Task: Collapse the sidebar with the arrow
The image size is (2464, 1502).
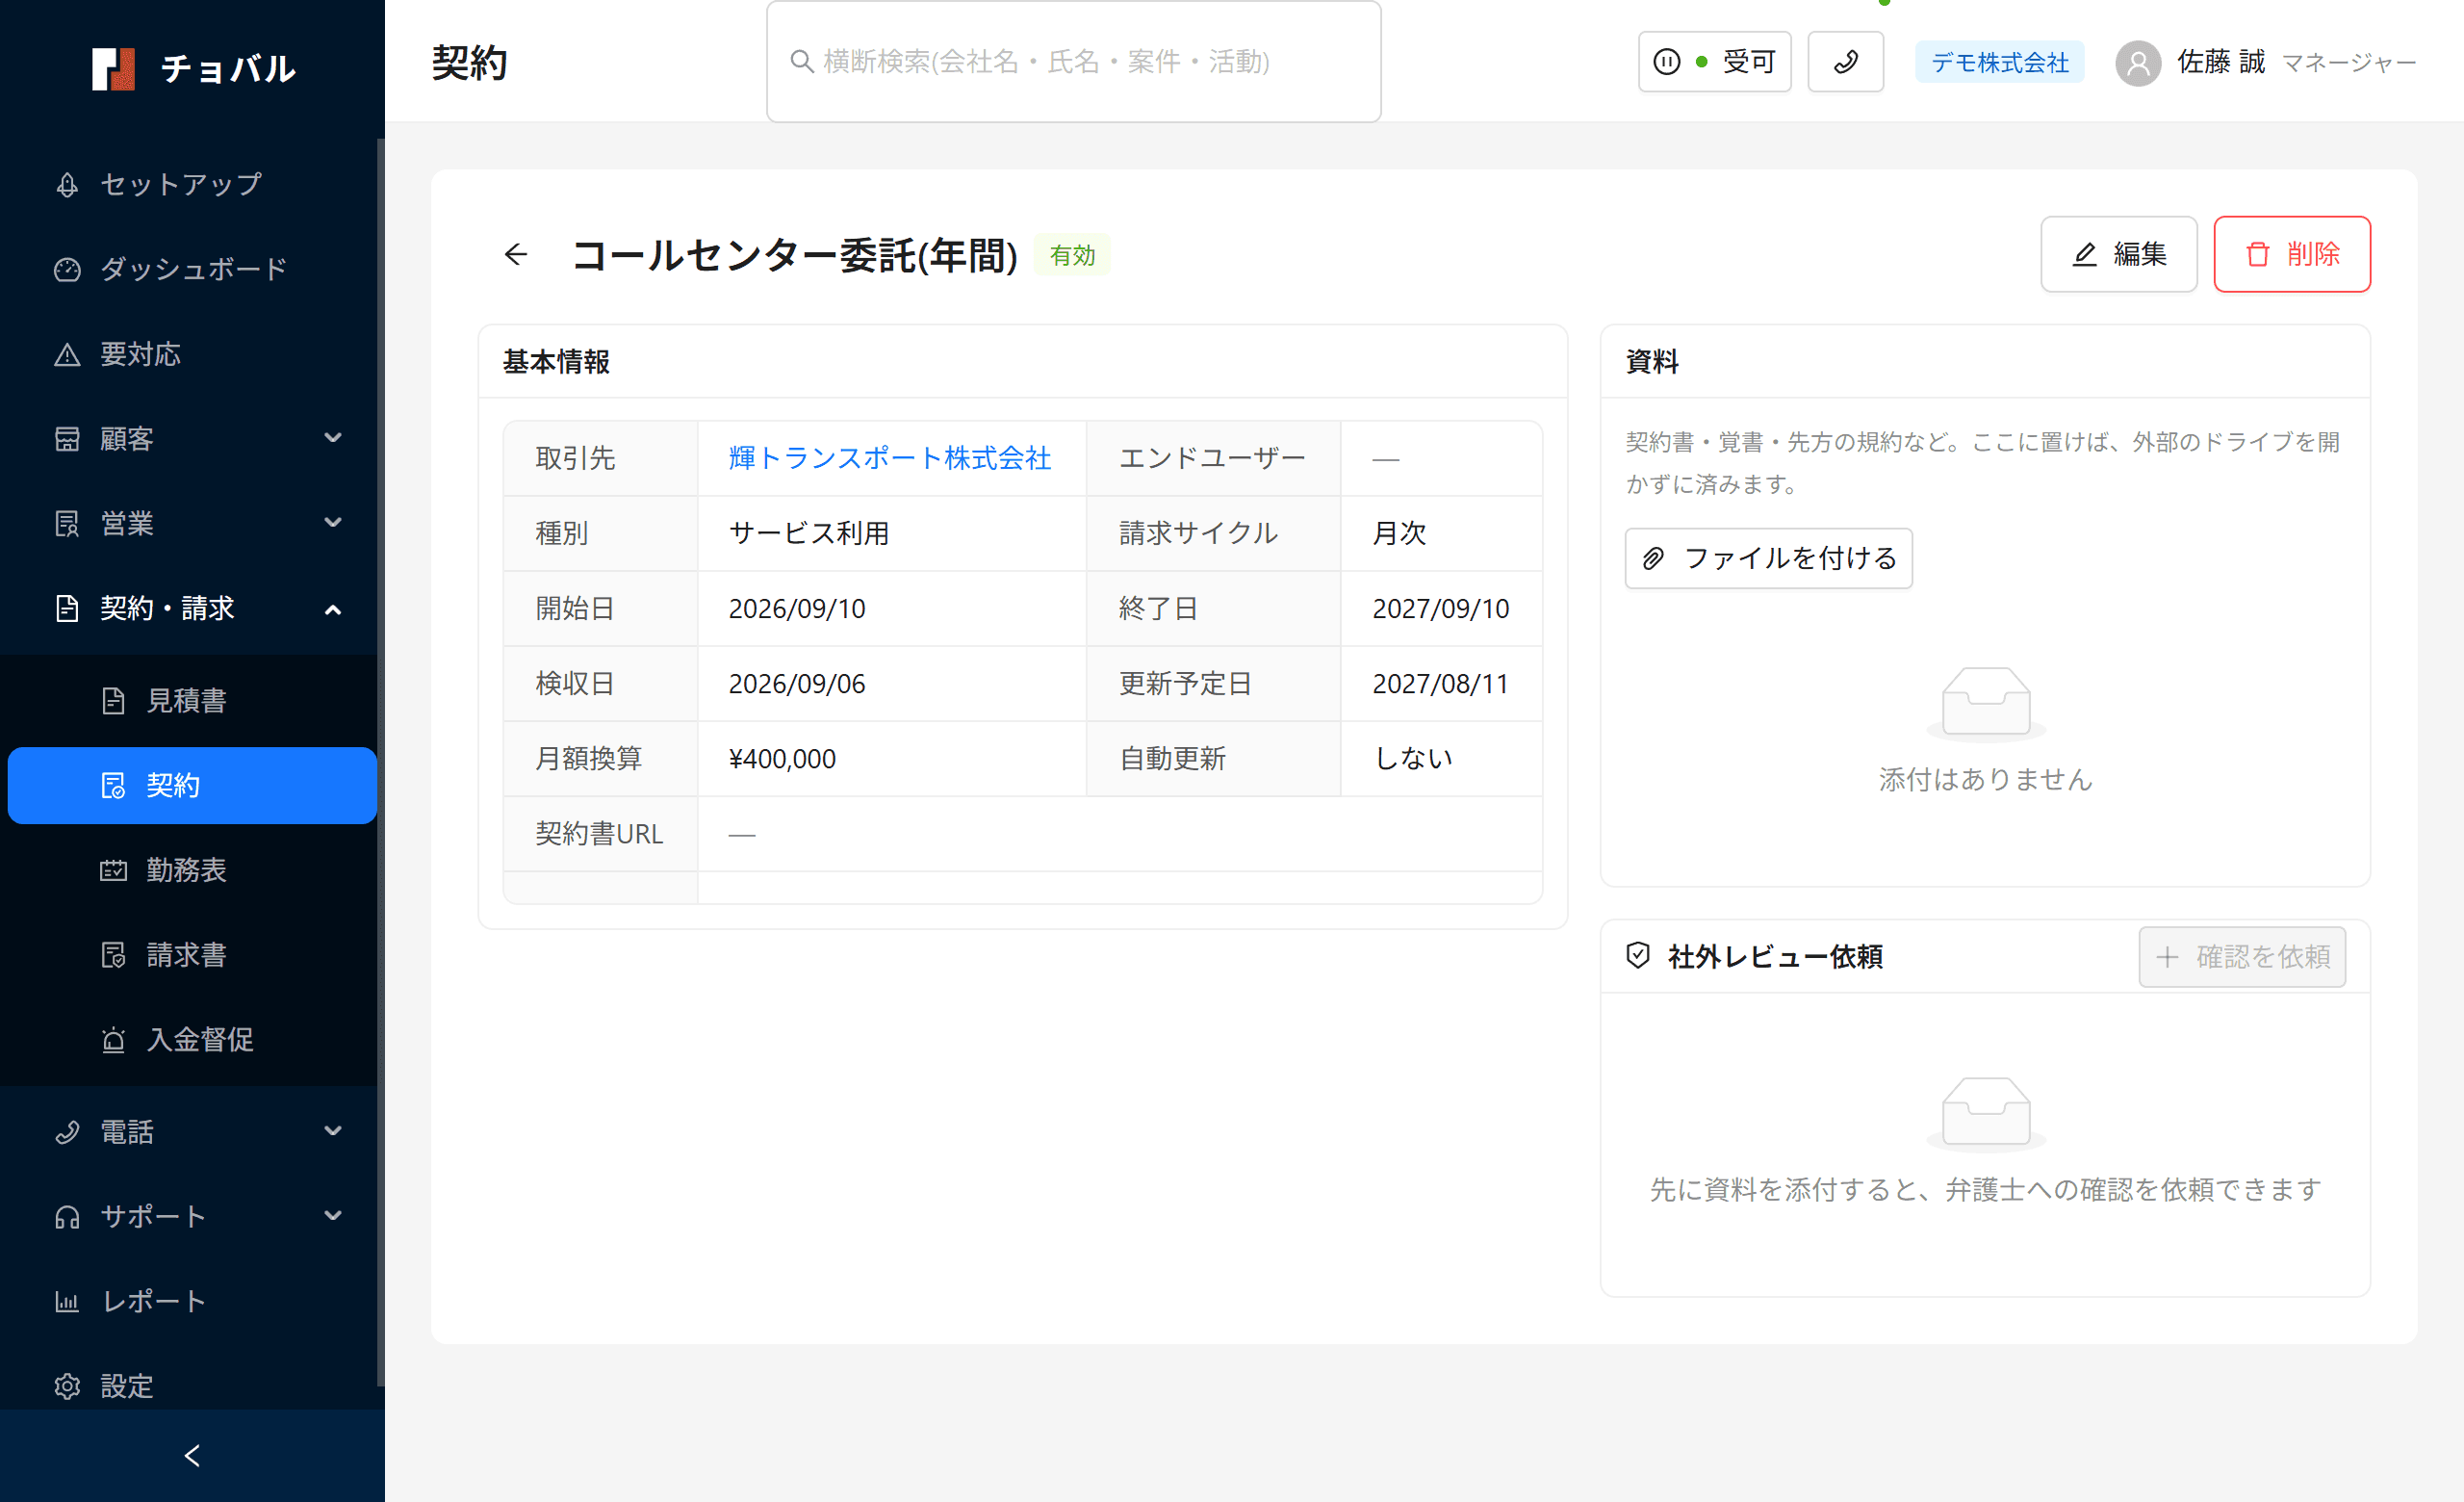Action: [x=192, y=1456]
